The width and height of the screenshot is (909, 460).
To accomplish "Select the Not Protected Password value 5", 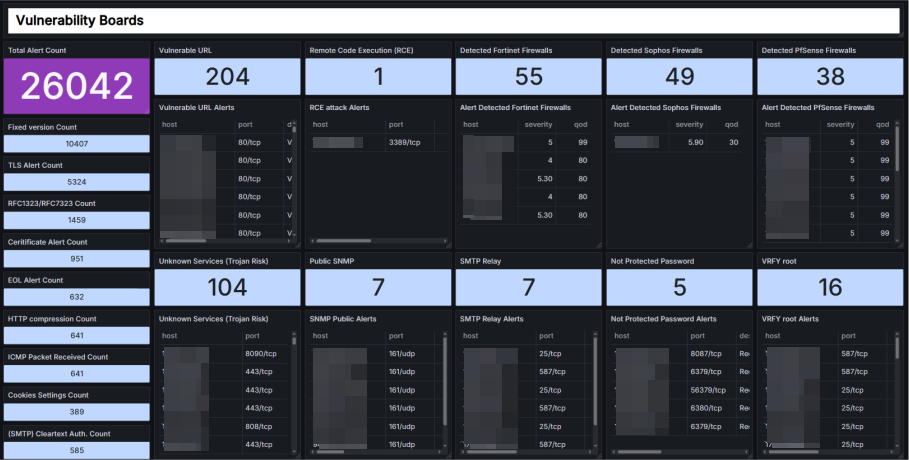I will (679, 287).
